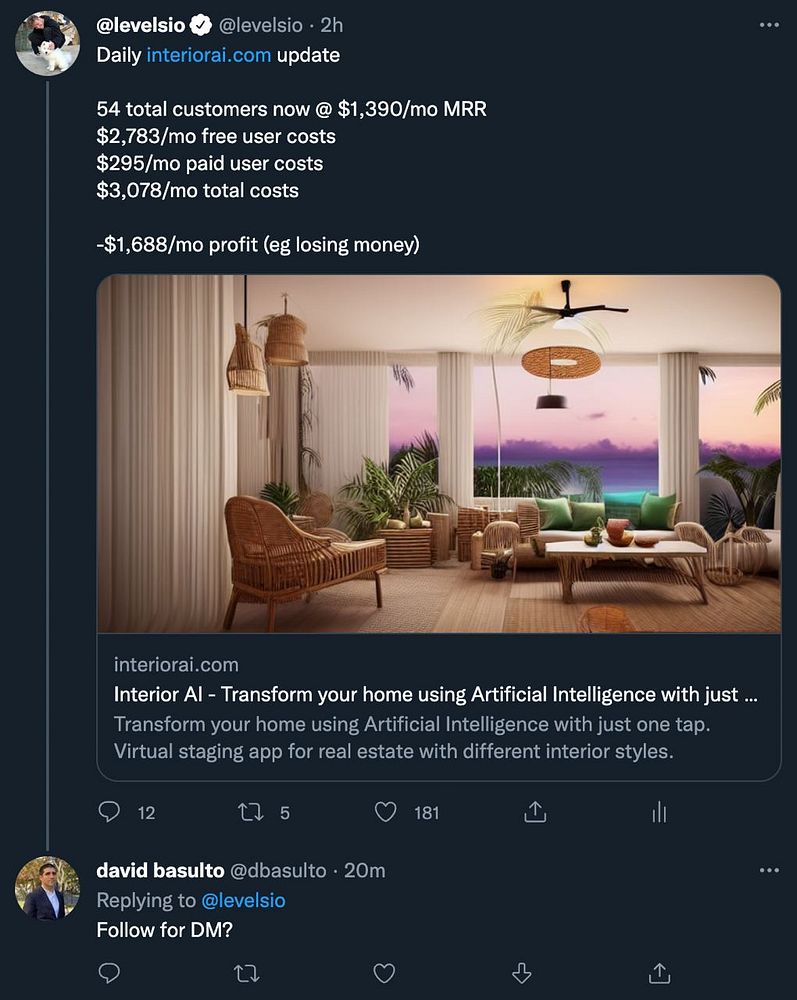Open david basulto's profile avatar
Screen dimensions: 797x1000
click(47, 888)
